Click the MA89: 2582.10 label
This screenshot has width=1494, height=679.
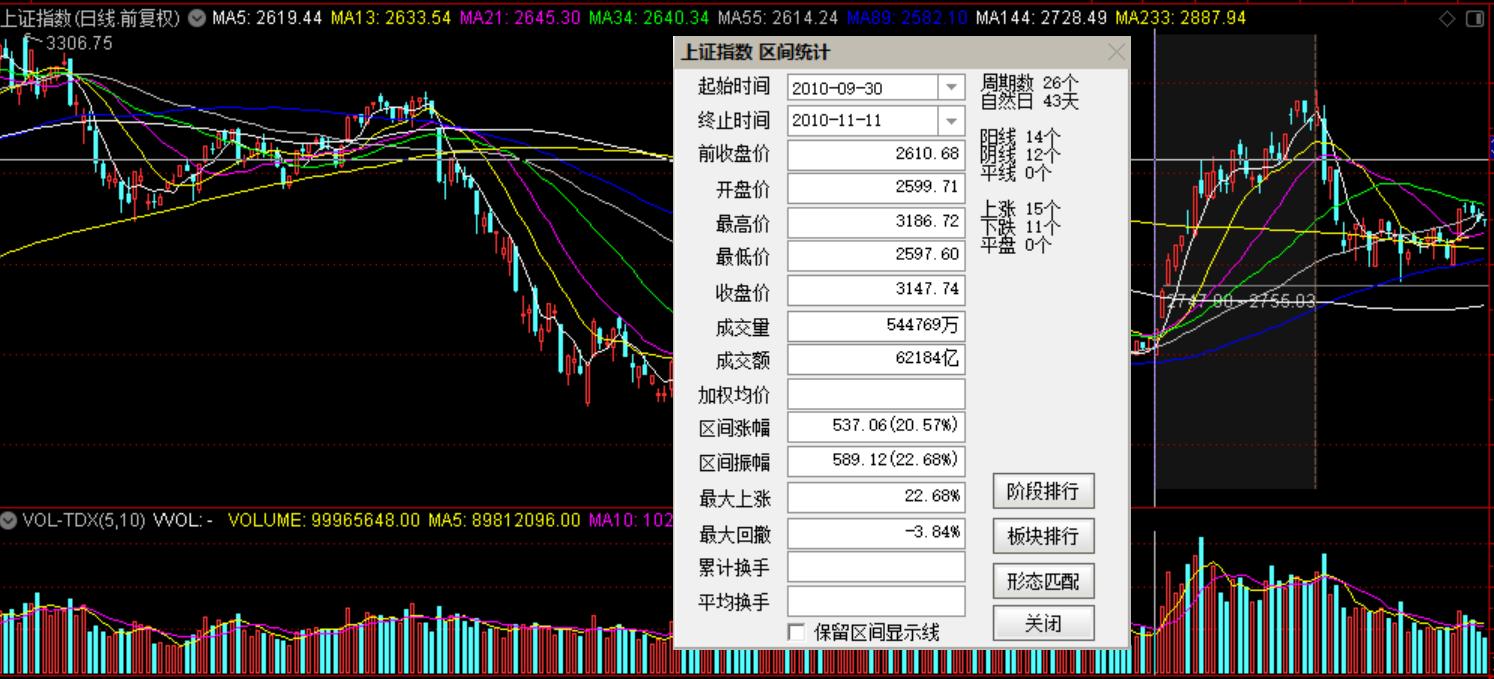907,18
